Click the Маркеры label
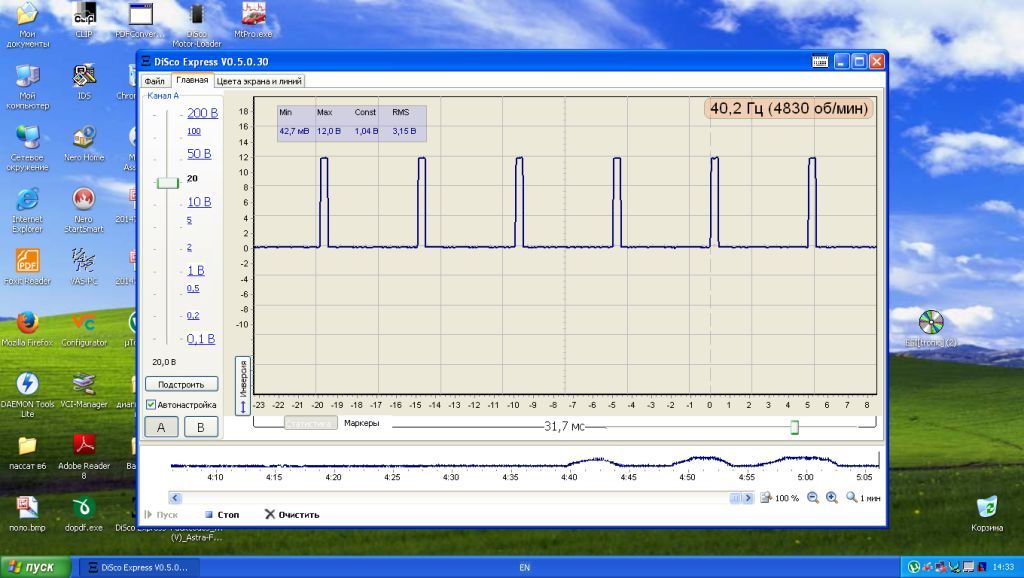 pyautogui.click(x=361, y=423)
